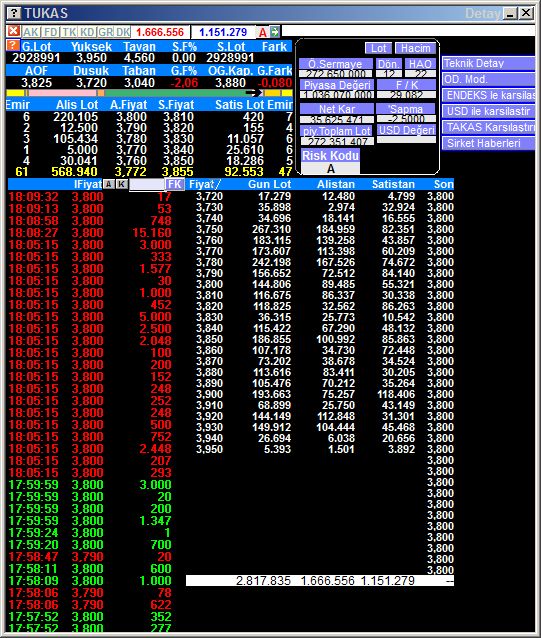Click total volume 2.817.835 in summary row

click(x=263, y=581)
